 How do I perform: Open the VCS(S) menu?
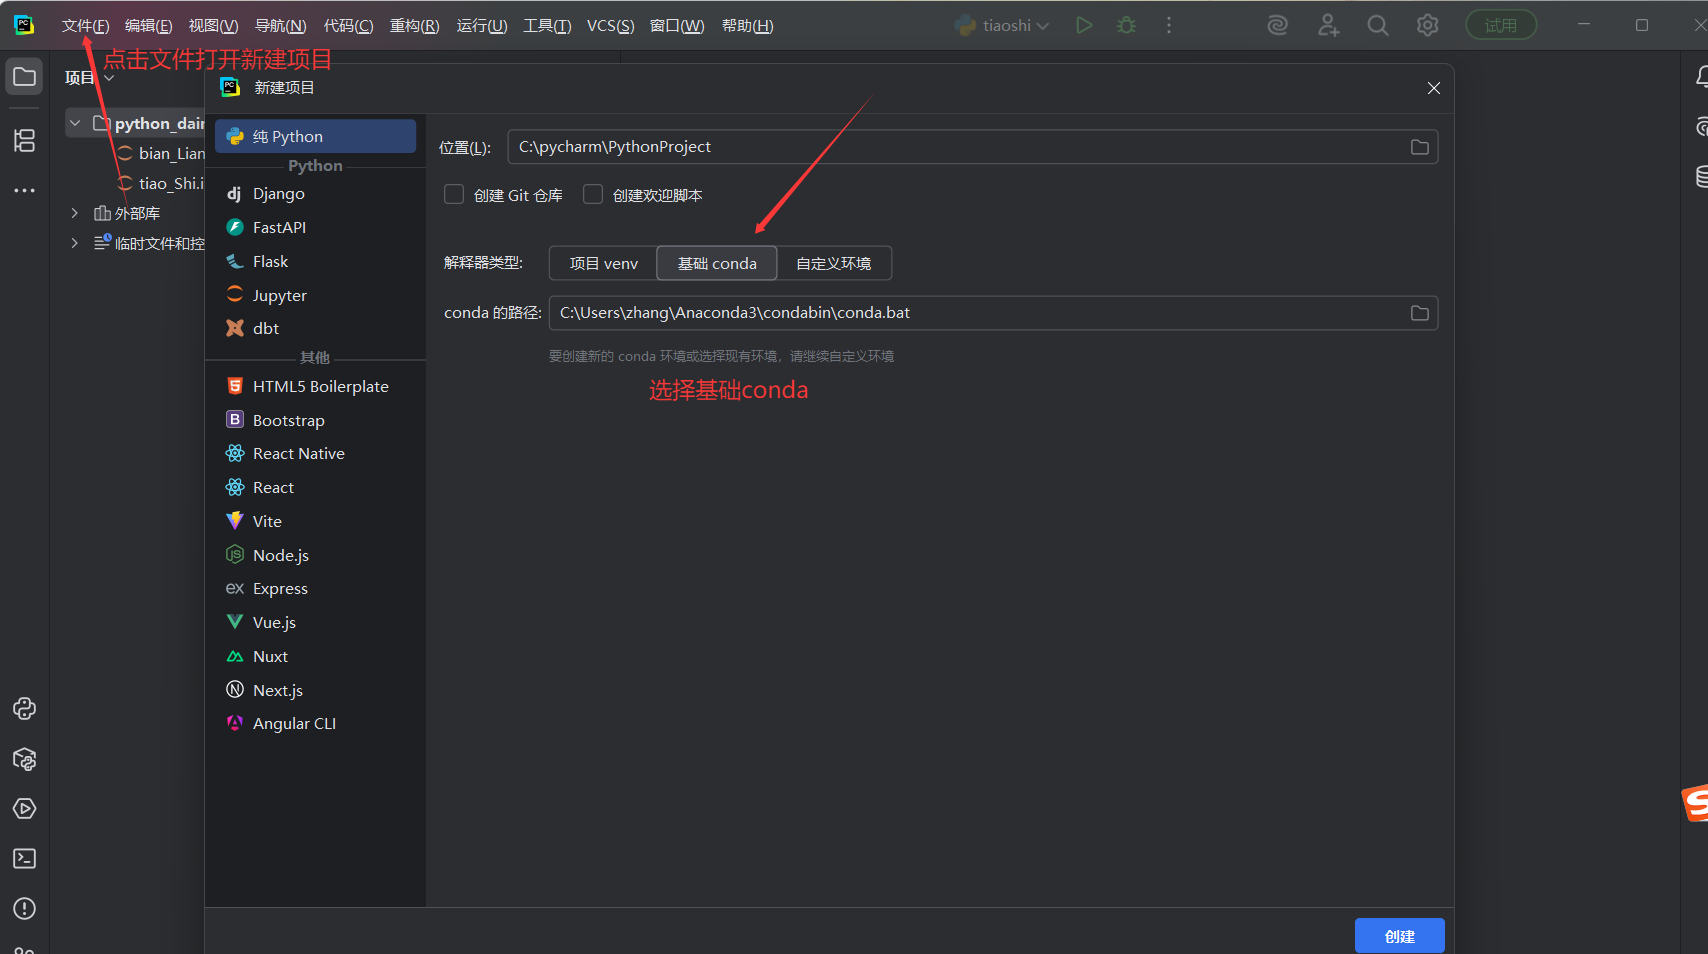(610, 26)
